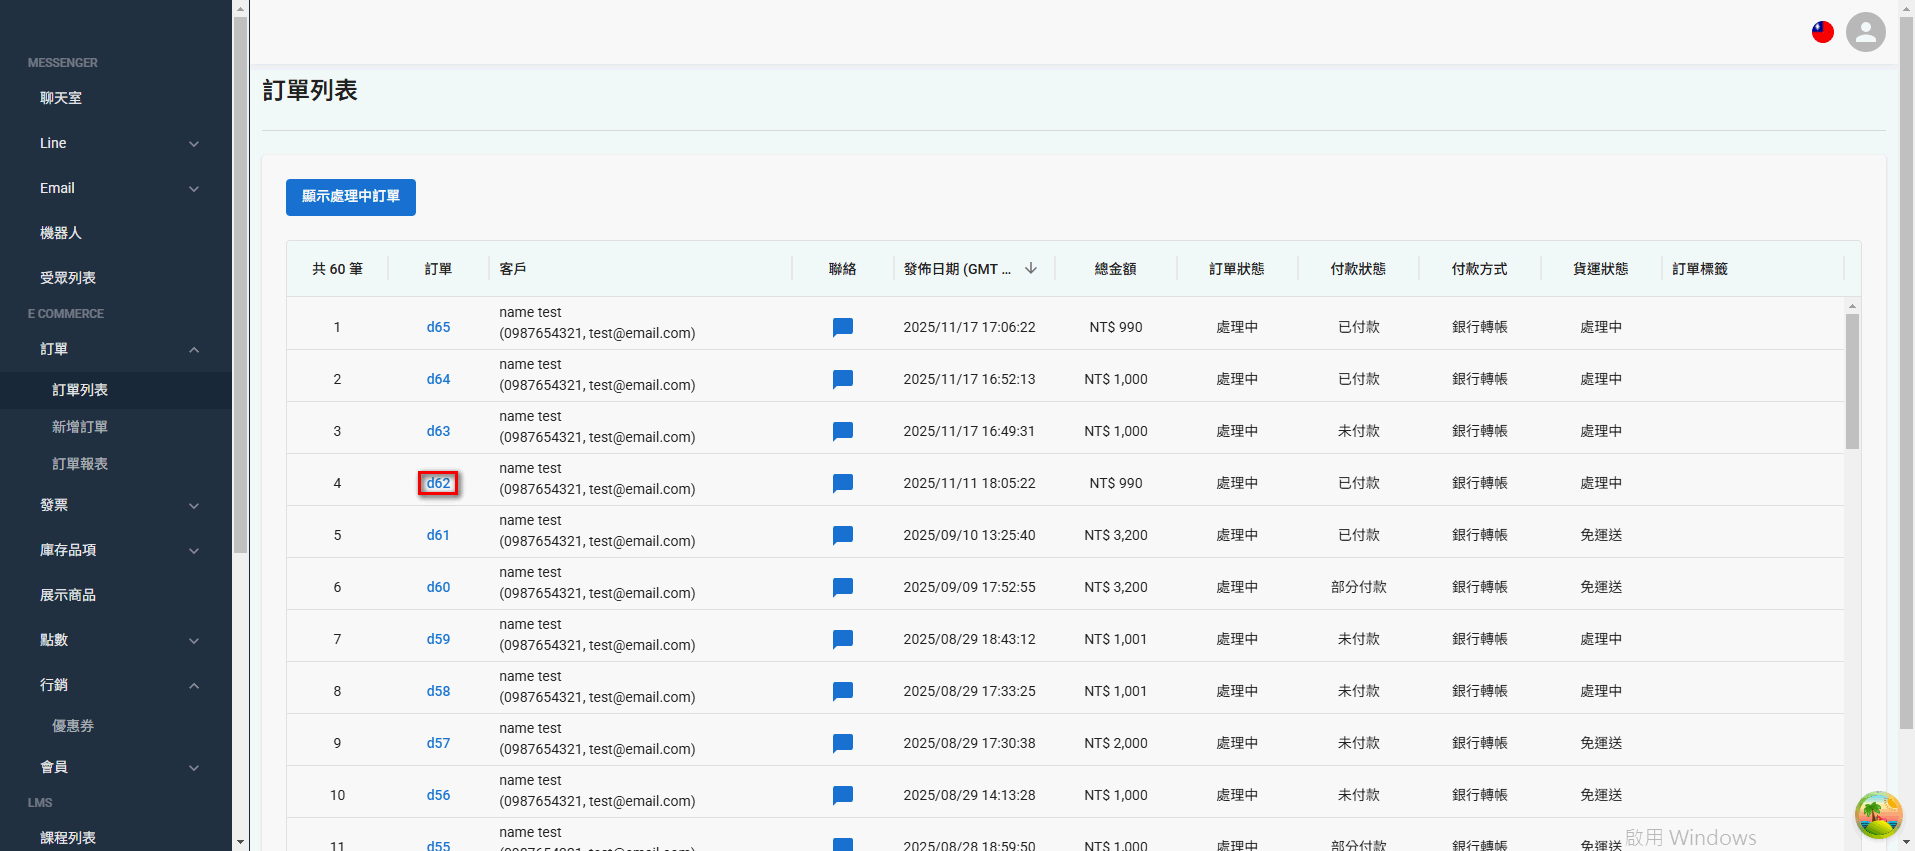Image resolution: width=1915 pixels, height=851 pixels.
Task: Click the chat icon for order d65
Action: point(842,327)
